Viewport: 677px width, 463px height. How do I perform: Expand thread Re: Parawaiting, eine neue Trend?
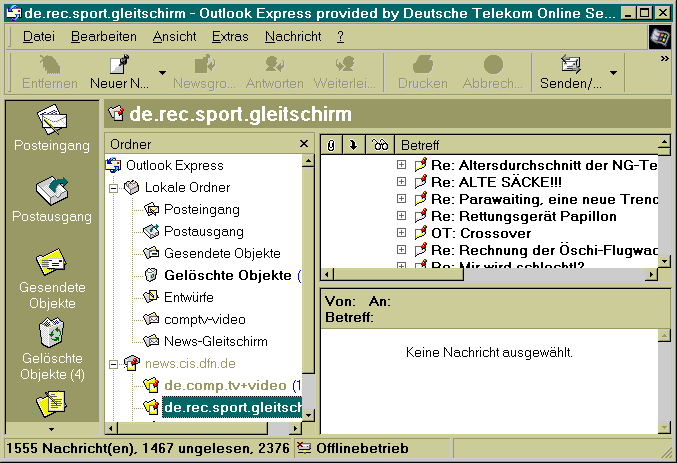pyautogui.click(x=401, y=199)
